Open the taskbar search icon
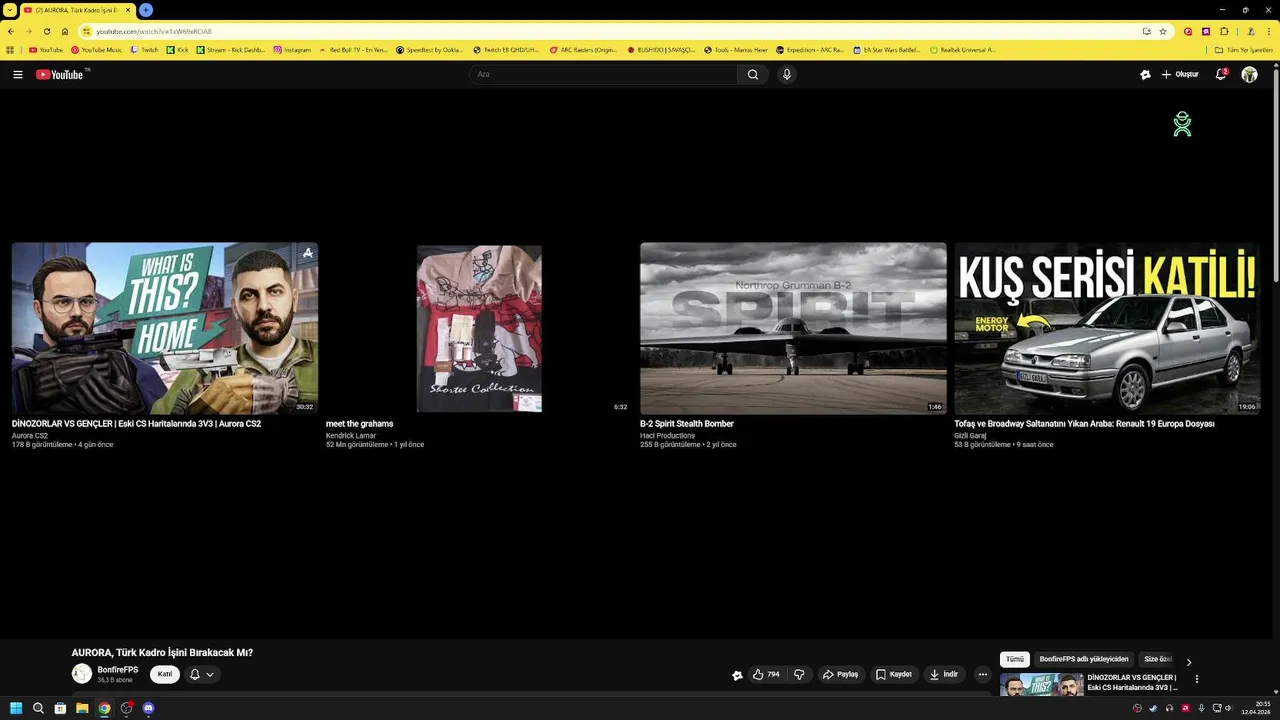1280x720 pixels. tap(38, 708)
